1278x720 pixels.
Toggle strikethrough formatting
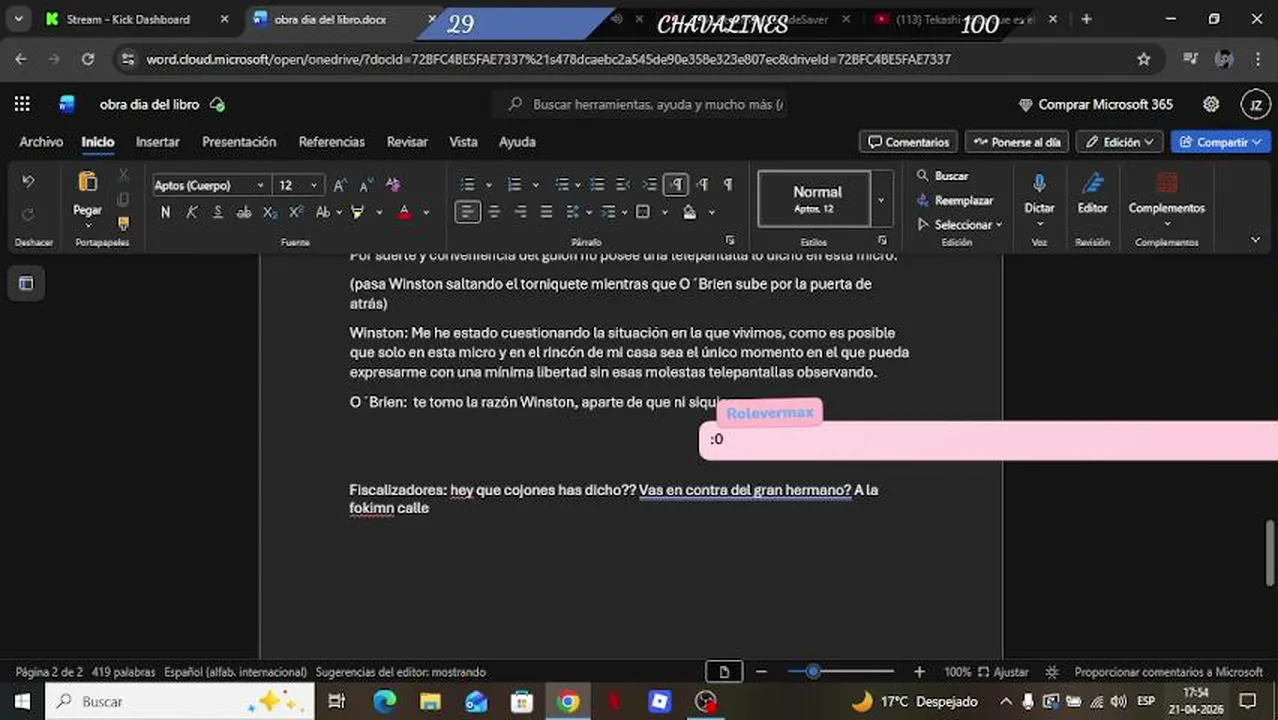point(243,212)
